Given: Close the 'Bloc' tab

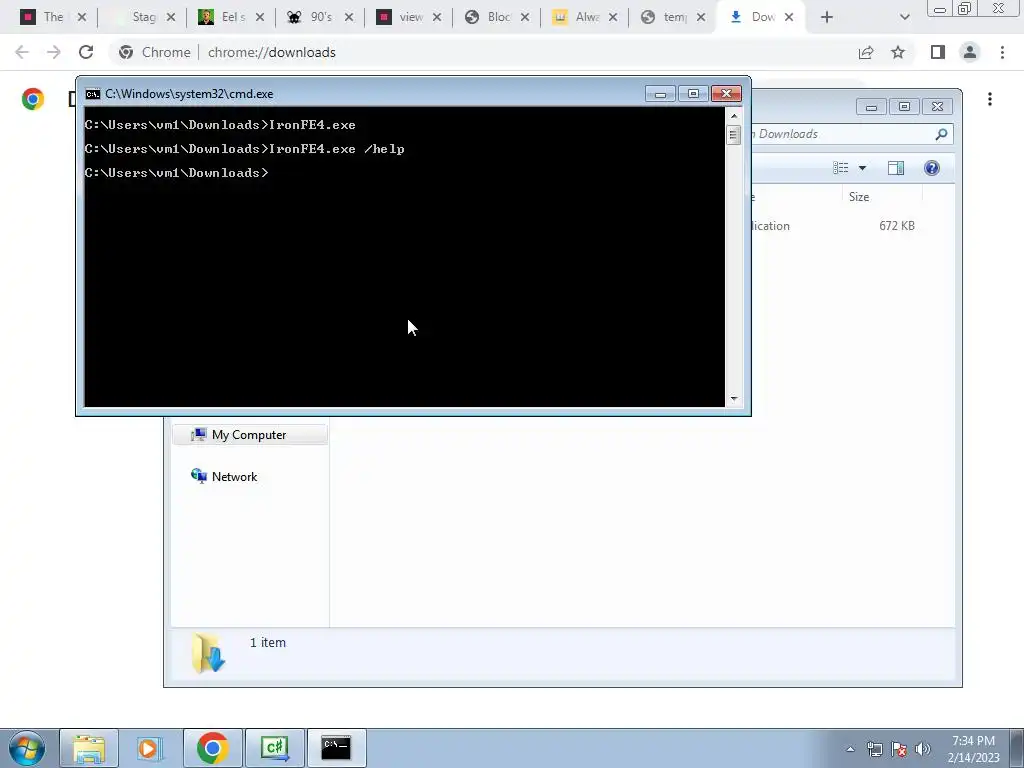Looking at the screenshot, I should click(x=524, y=17).
